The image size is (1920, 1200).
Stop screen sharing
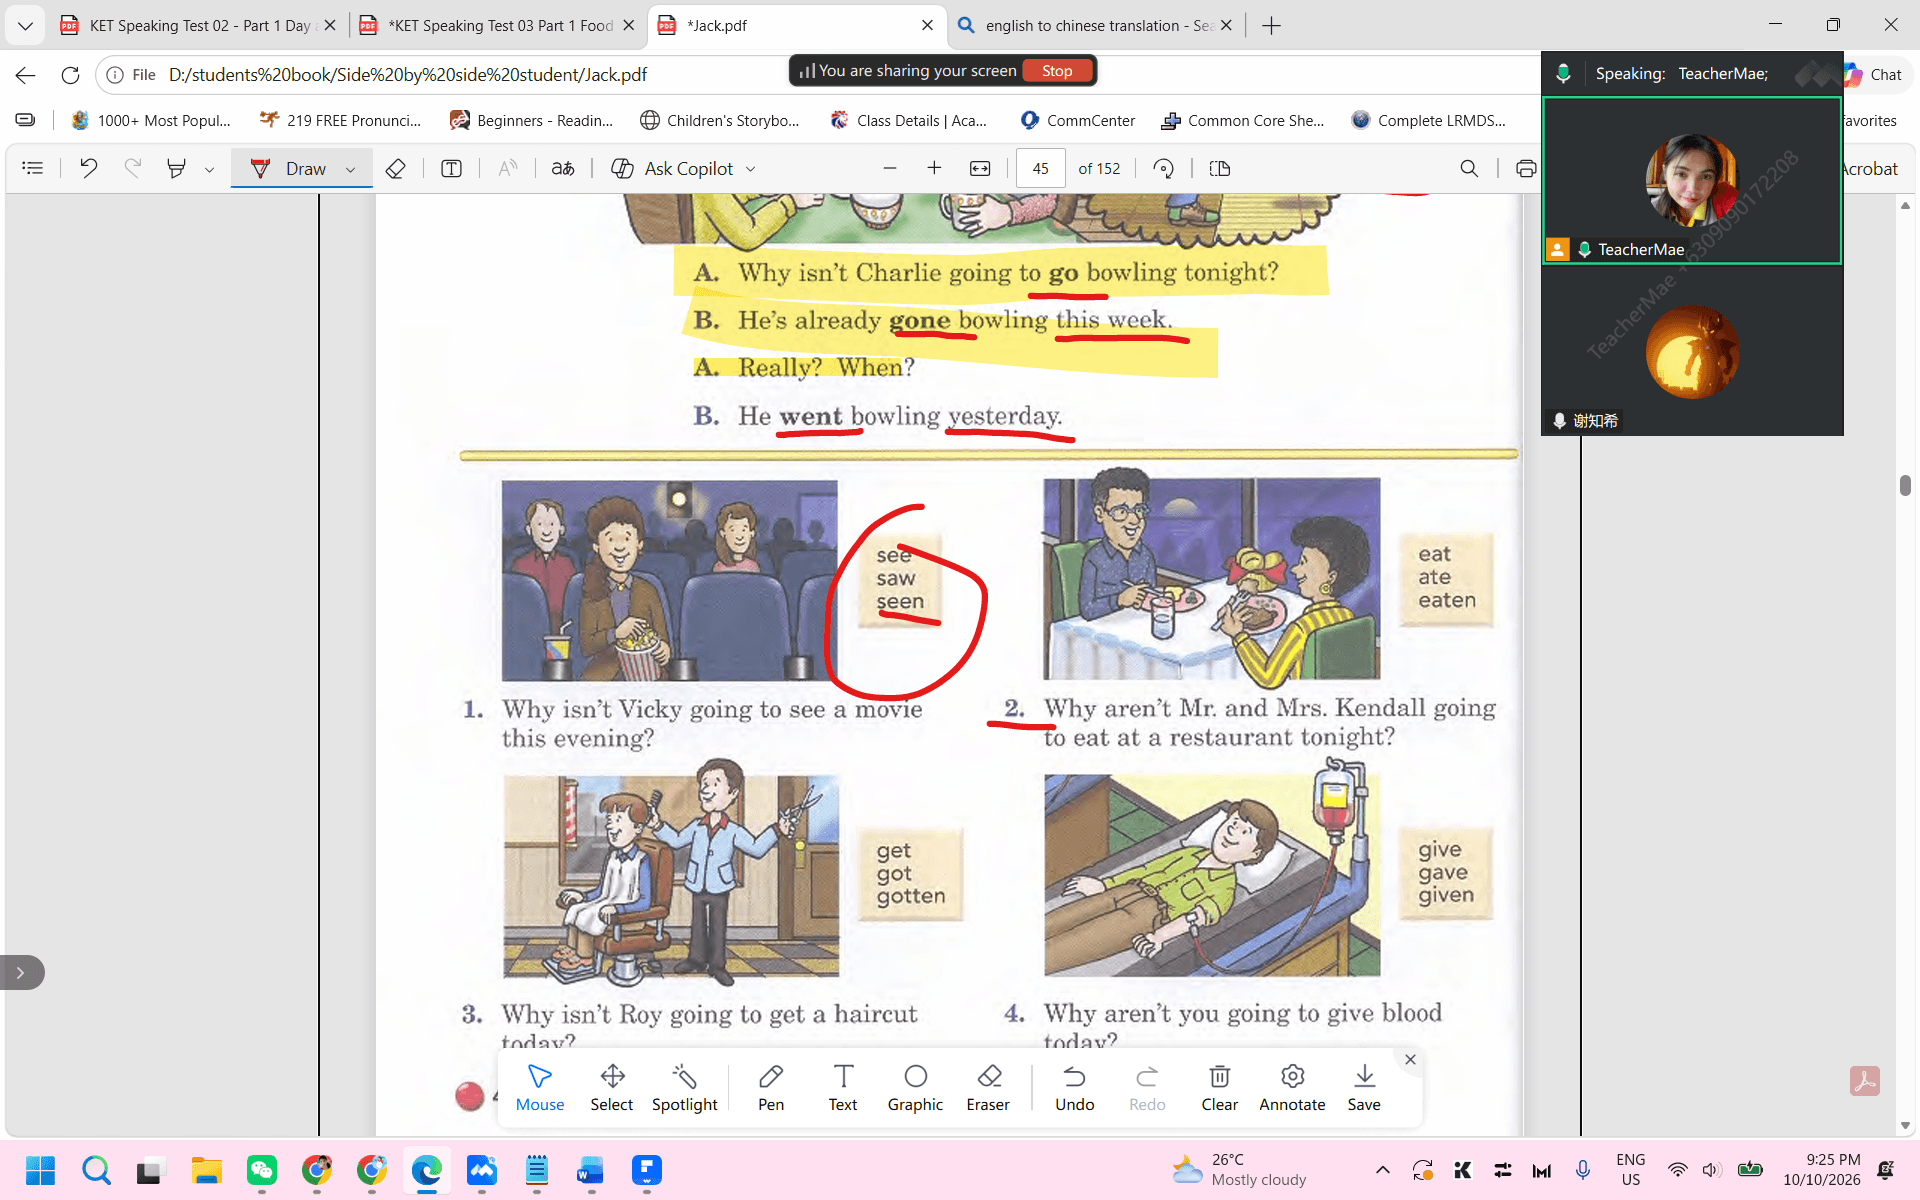pos(1057,71)
